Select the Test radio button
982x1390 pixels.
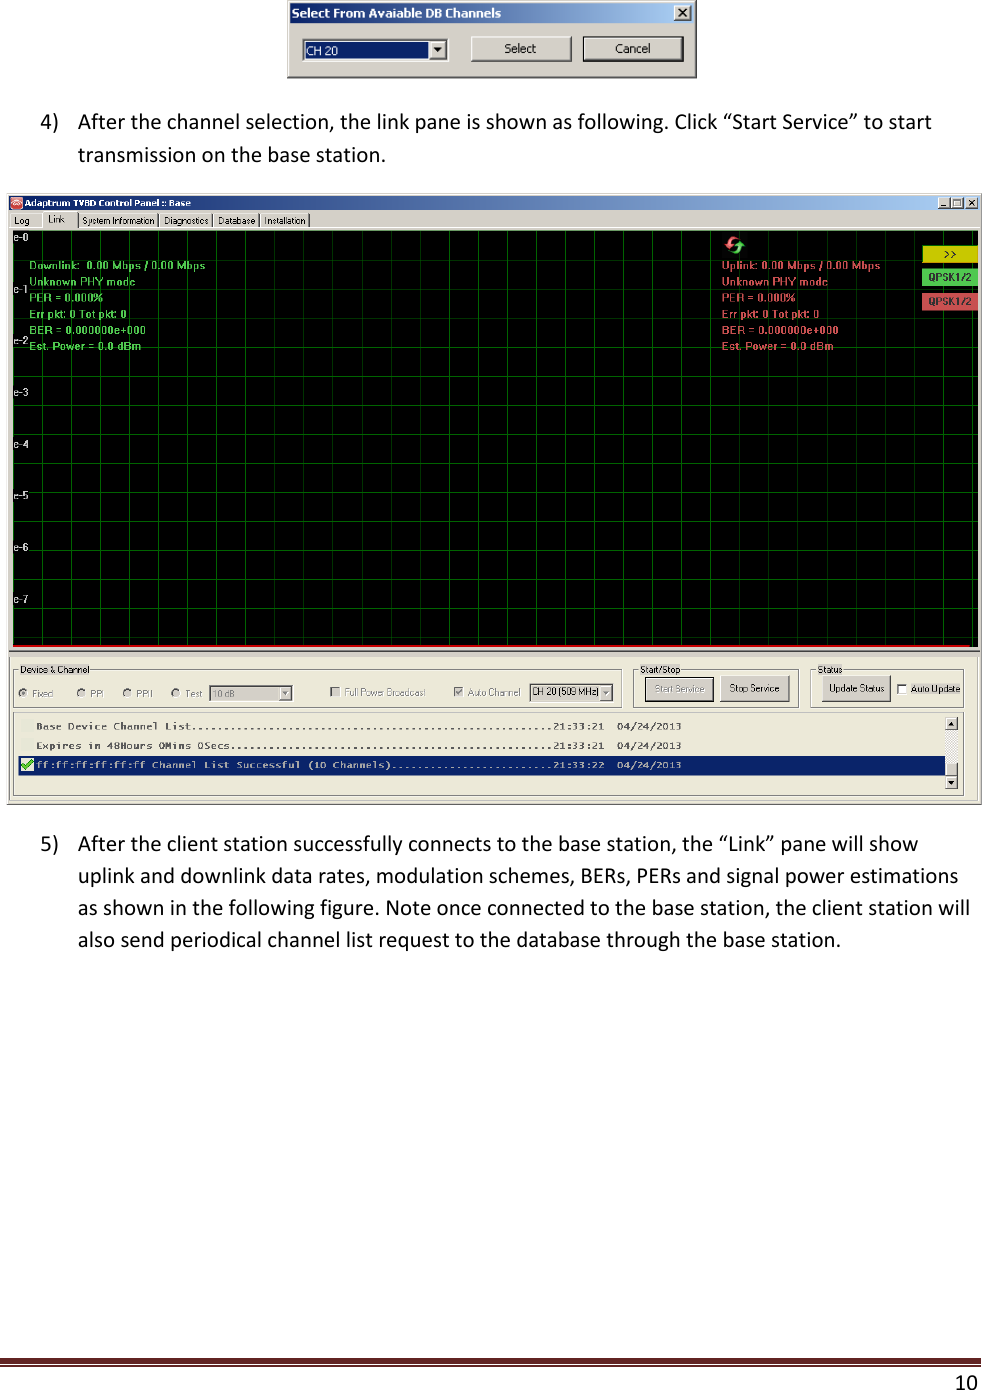coord(175,693)
